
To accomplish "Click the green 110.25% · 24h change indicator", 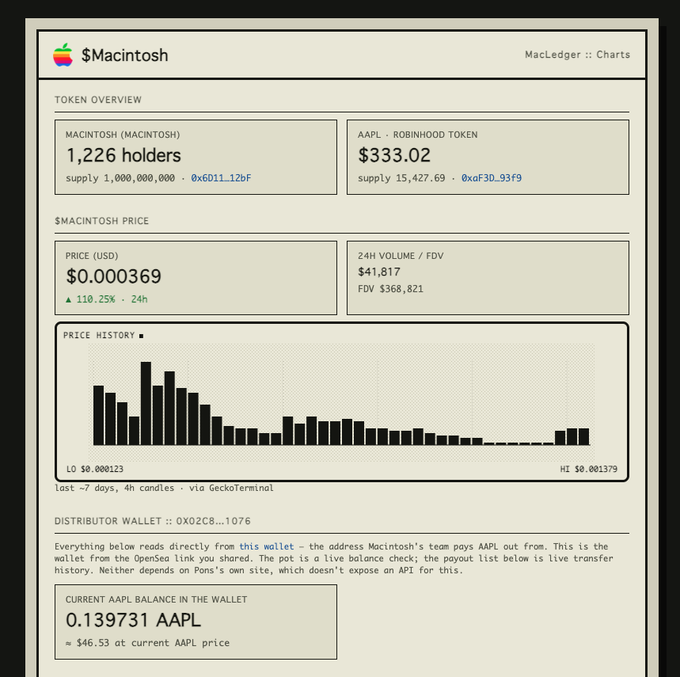I will coord(107,299).
